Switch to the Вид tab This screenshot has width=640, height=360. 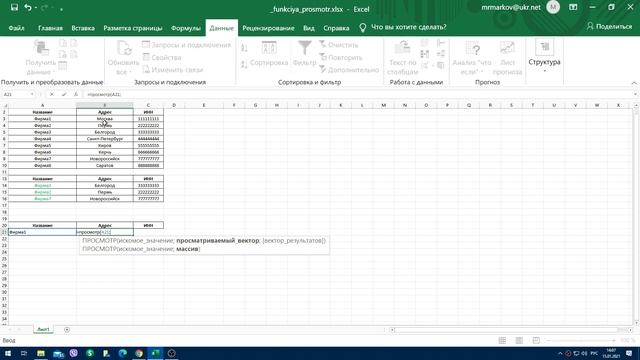click(x=309, y=28)
